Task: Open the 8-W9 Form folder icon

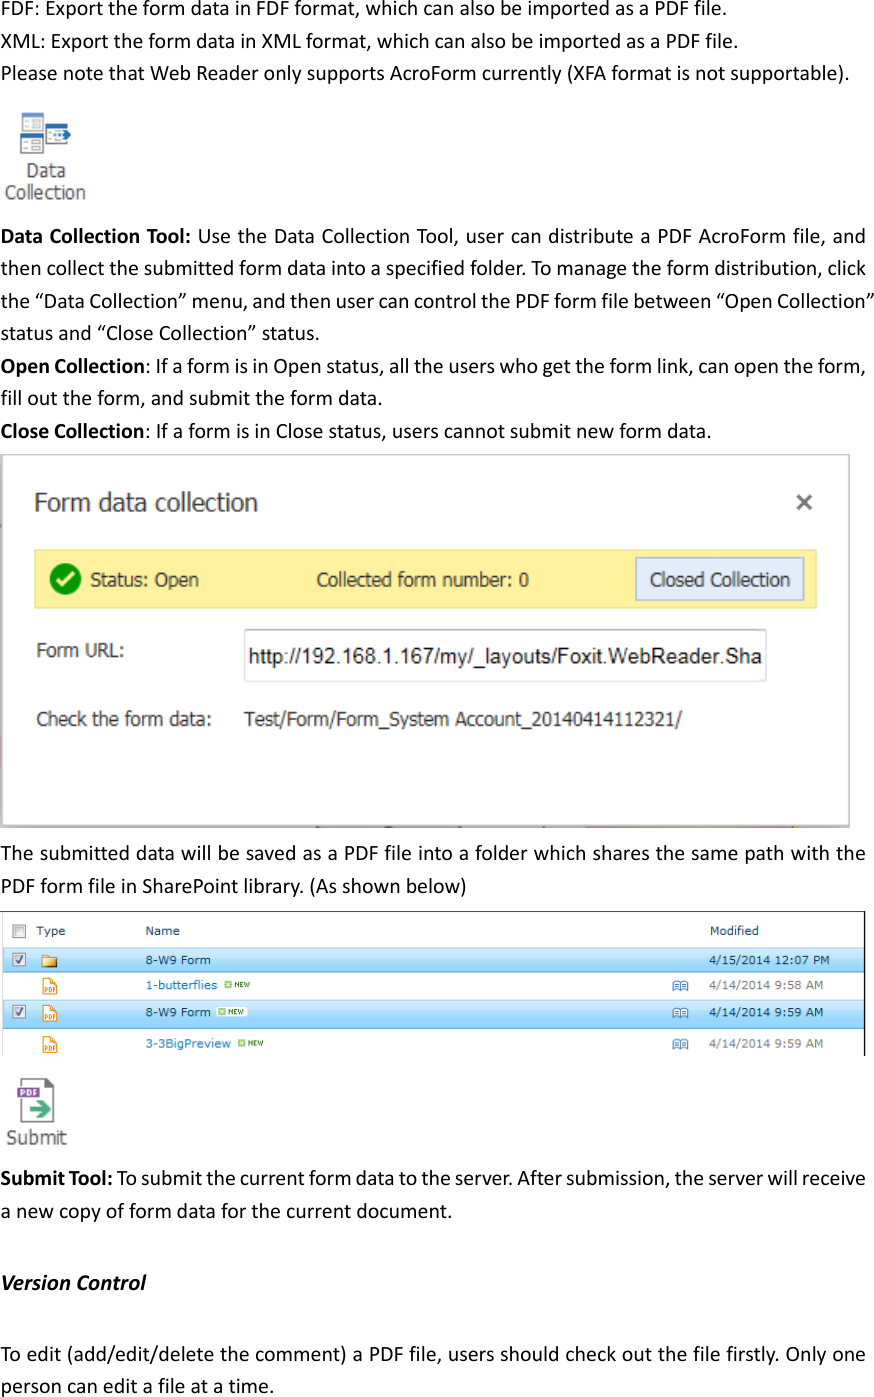Action: (49, 959)
